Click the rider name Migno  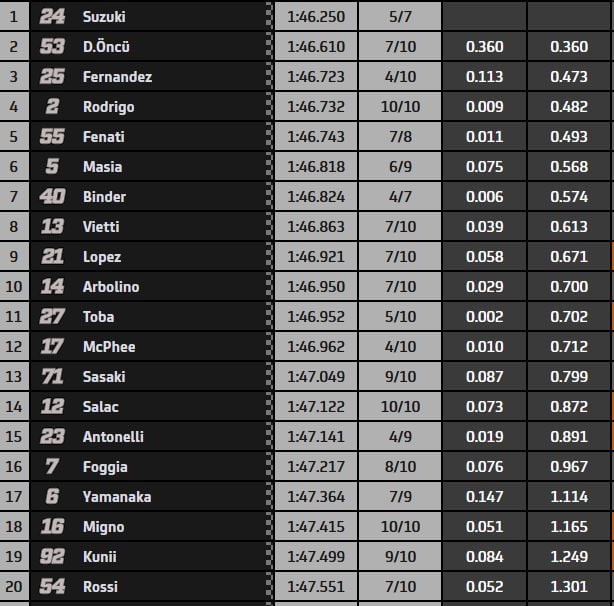click(104, 527)
